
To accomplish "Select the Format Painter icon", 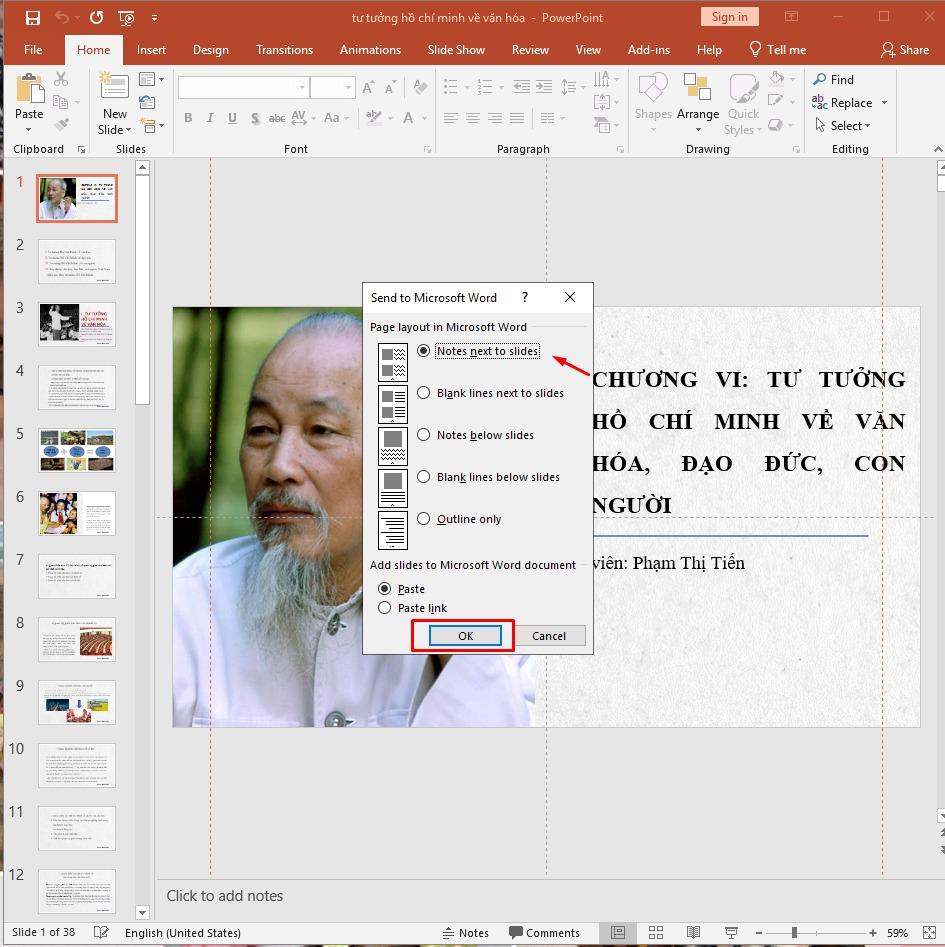I will pos(60,124).
